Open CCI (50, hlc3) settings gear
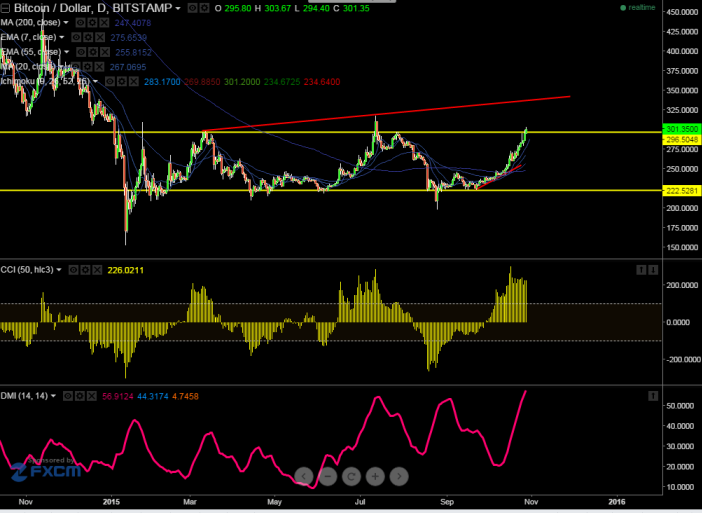 85,270
